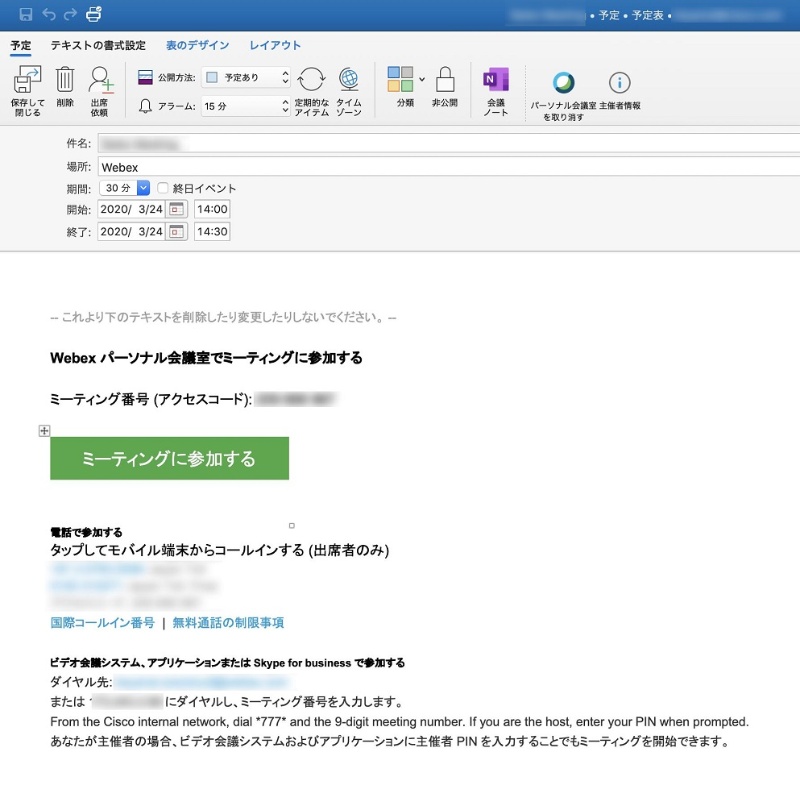Open the 国際コールイン番号 link

click(102, 622)
